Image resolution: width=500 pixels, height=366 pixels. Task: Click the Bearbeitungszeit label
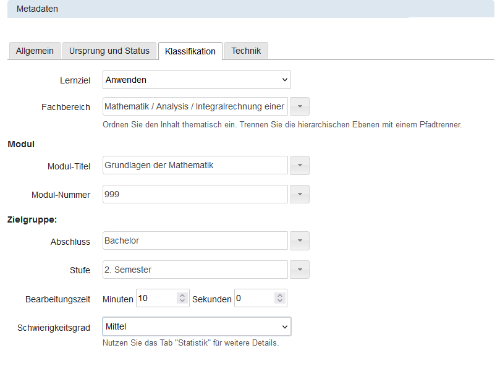(x=58, y=299)
